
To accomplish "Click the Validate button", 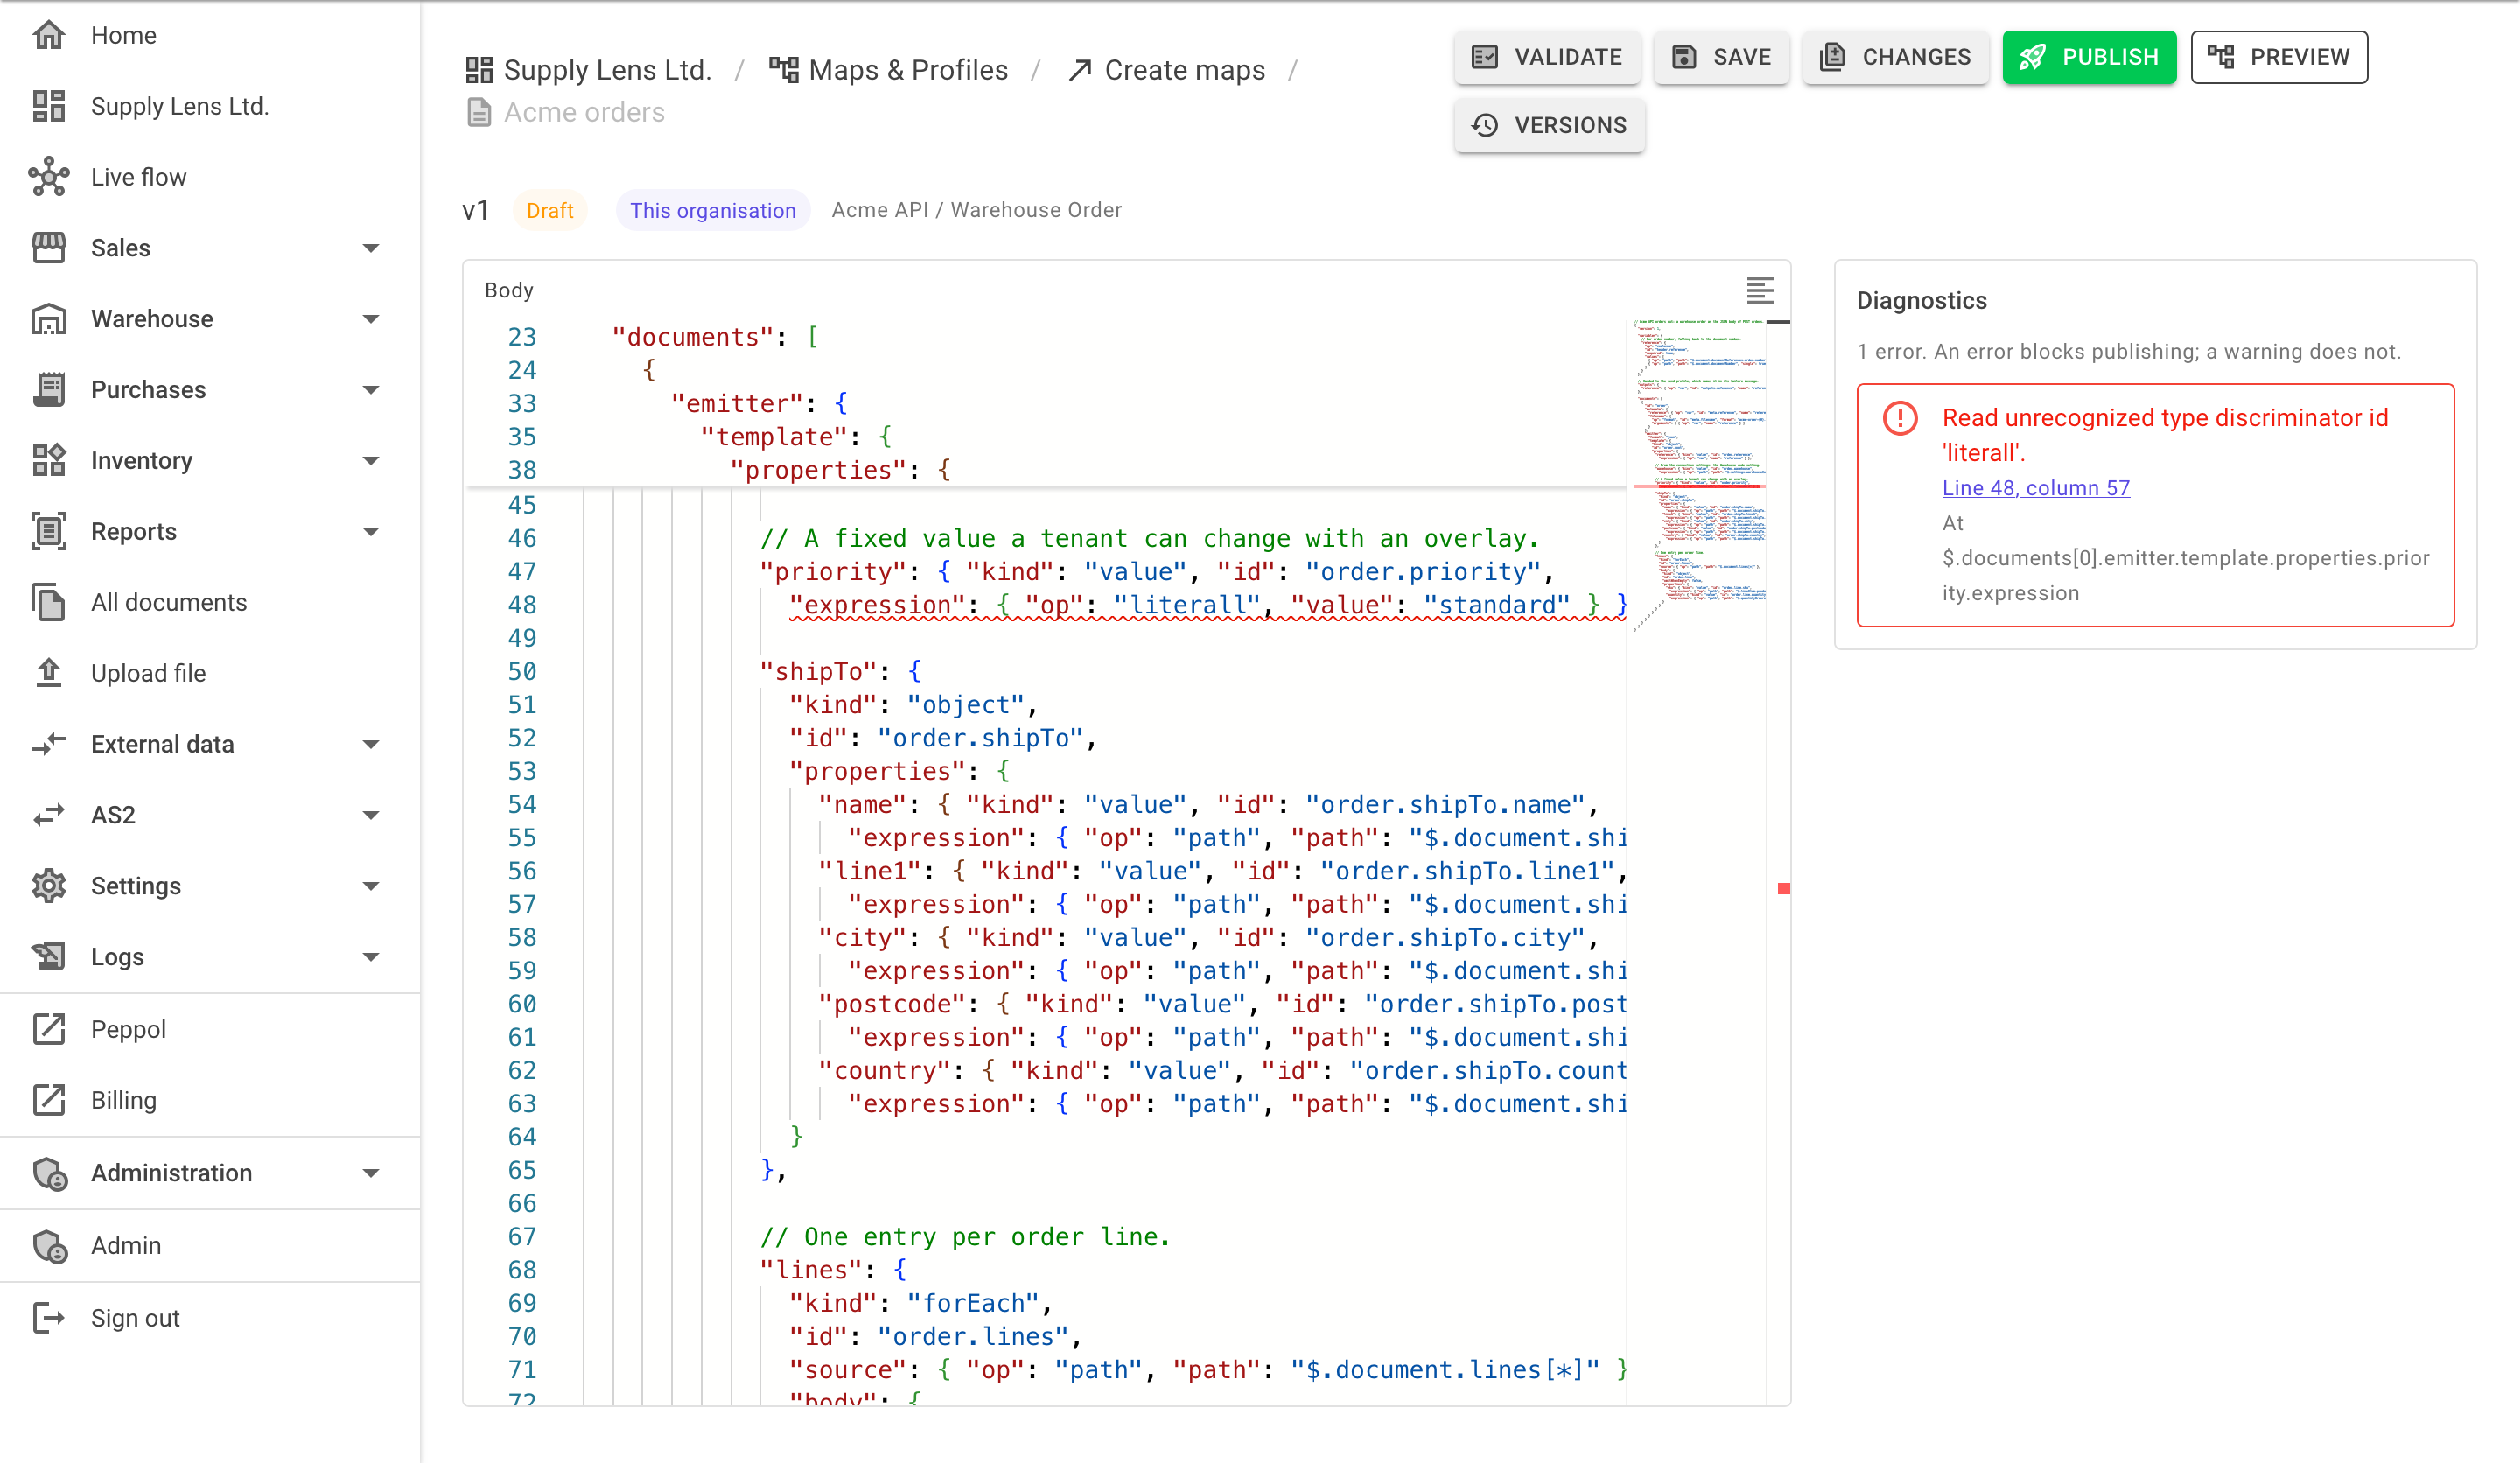I will point(1546,57).
